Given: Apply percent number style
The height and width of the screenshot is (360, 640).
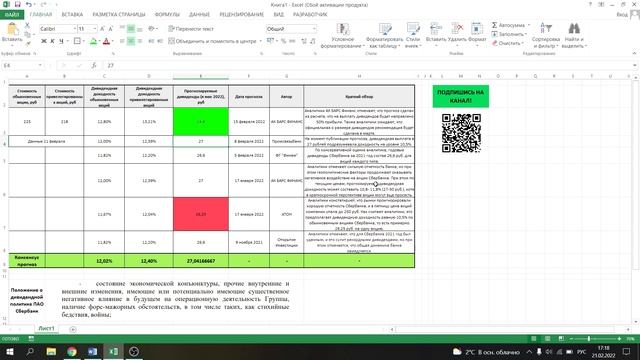Looking at the screenshot, I should (x=283, y=41).
